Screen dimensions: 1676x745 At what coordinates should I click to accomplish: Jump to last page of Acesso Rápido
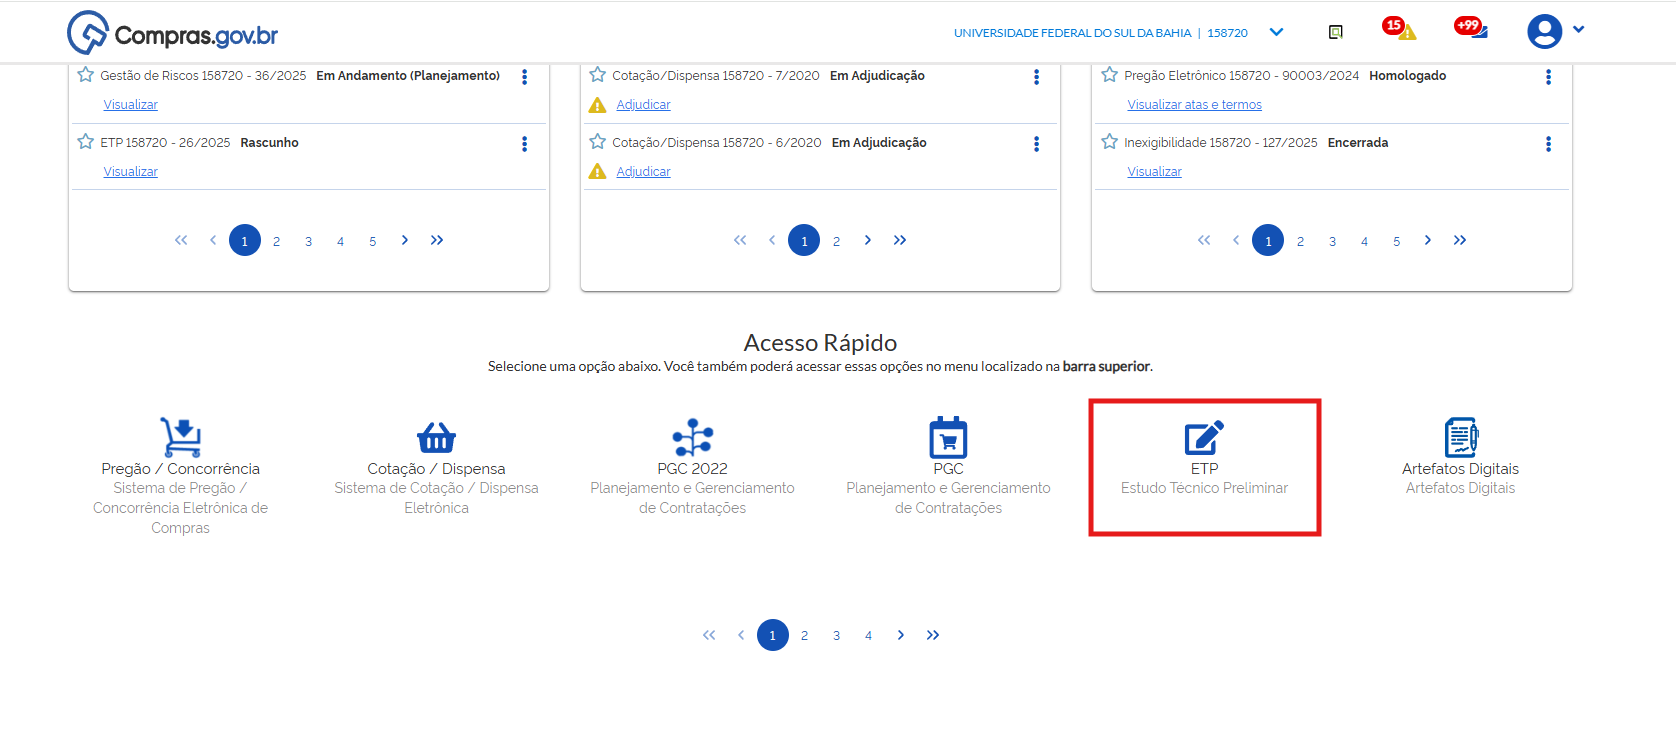tap(933, 636)
